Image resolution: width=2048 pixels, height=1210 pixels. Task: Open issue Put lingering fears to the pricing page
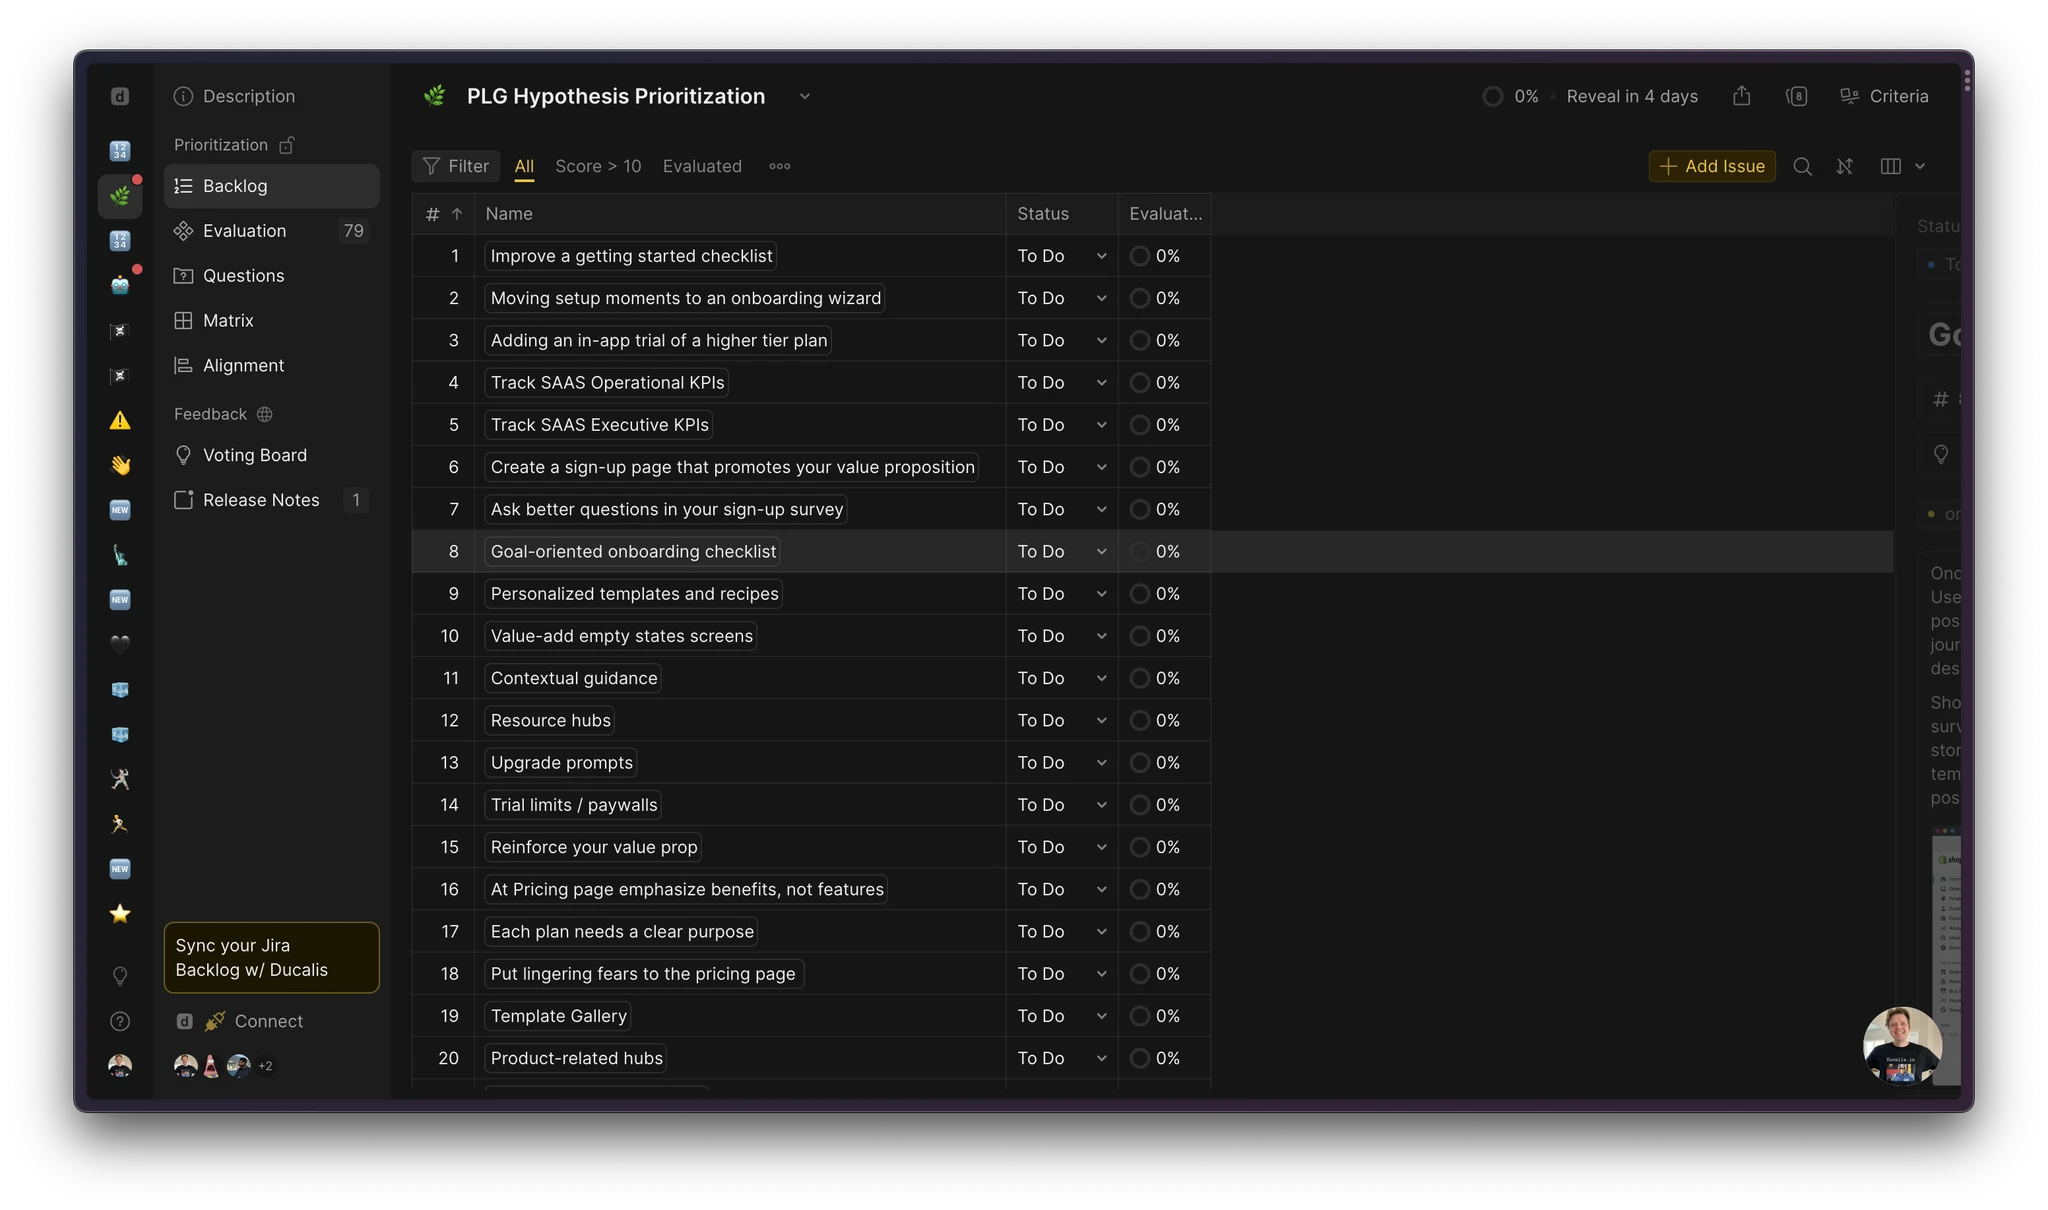coord(644,974)
